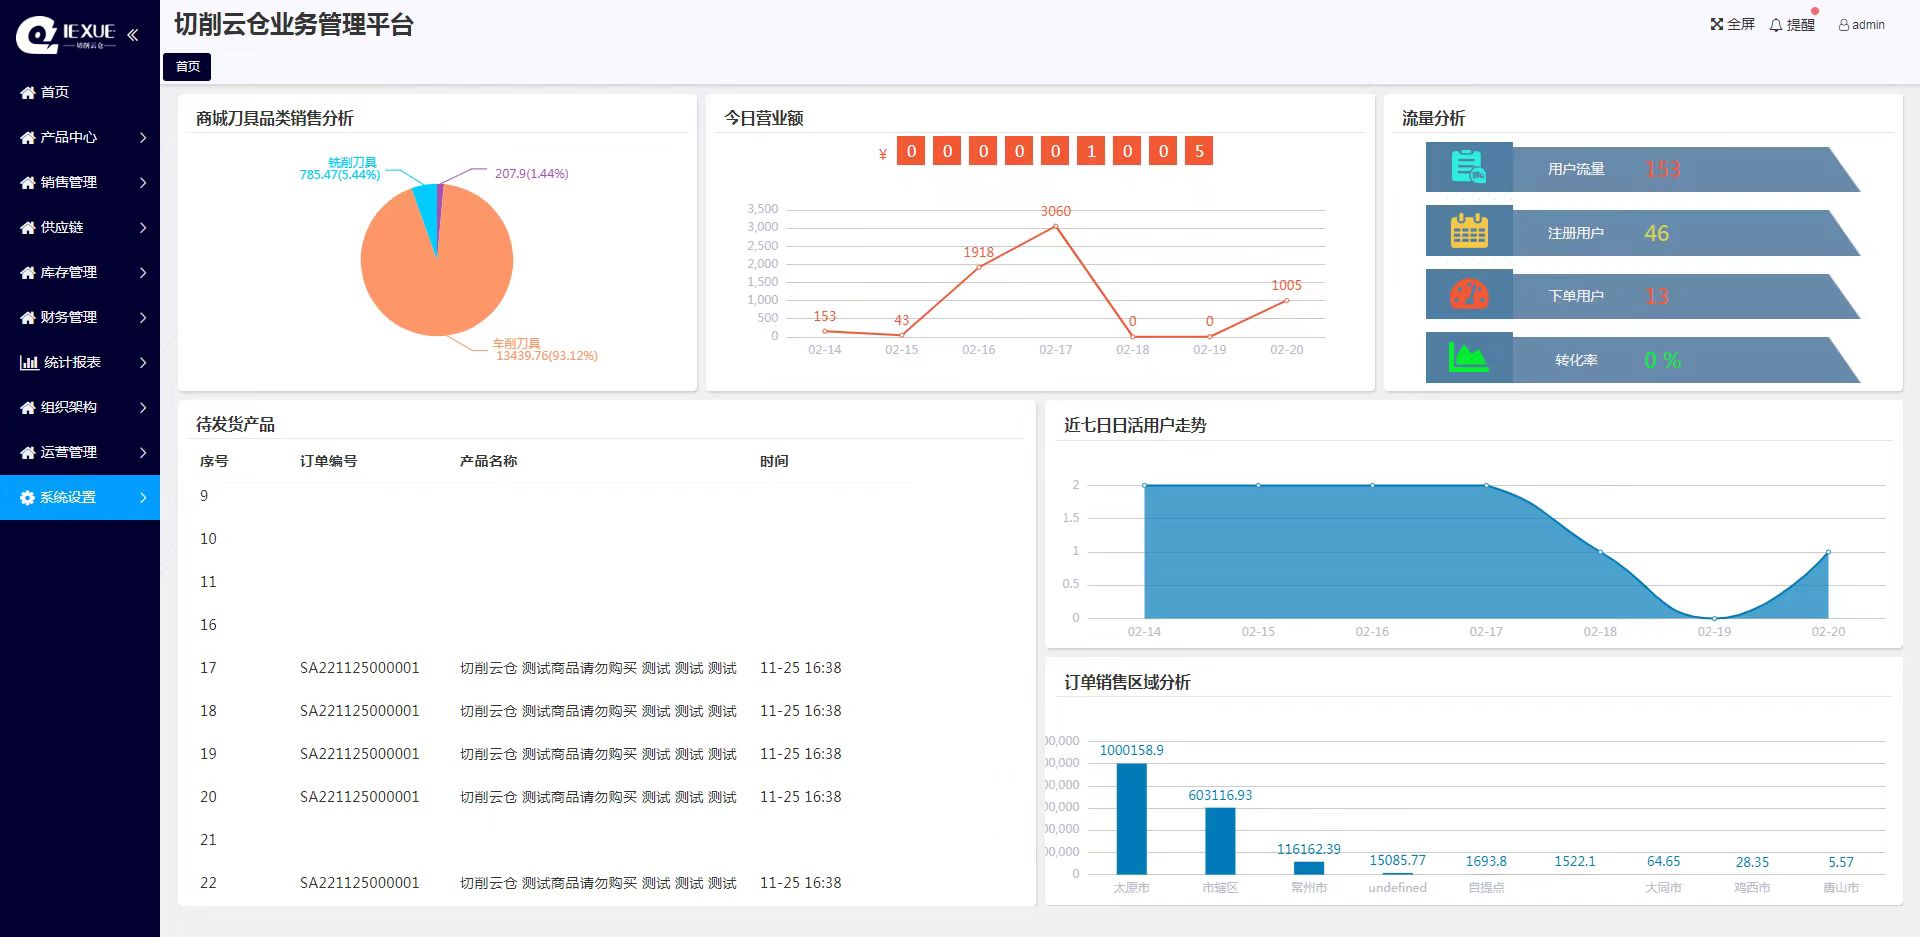The width and height of the screenshot is (1920, 937).
Task: Click the 转化率 area chart icon
Action: click(x=1469, y=358)
